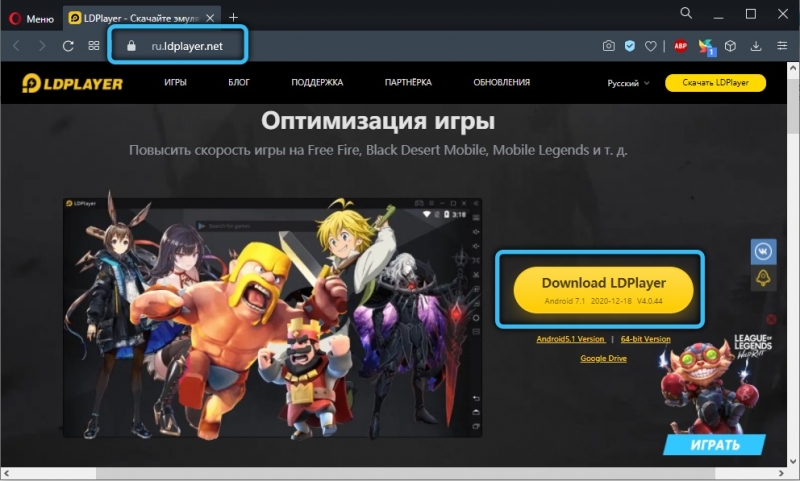Open a new tab with plus button
The width and height of the screenshot is (800, 481).
point(233,18)
